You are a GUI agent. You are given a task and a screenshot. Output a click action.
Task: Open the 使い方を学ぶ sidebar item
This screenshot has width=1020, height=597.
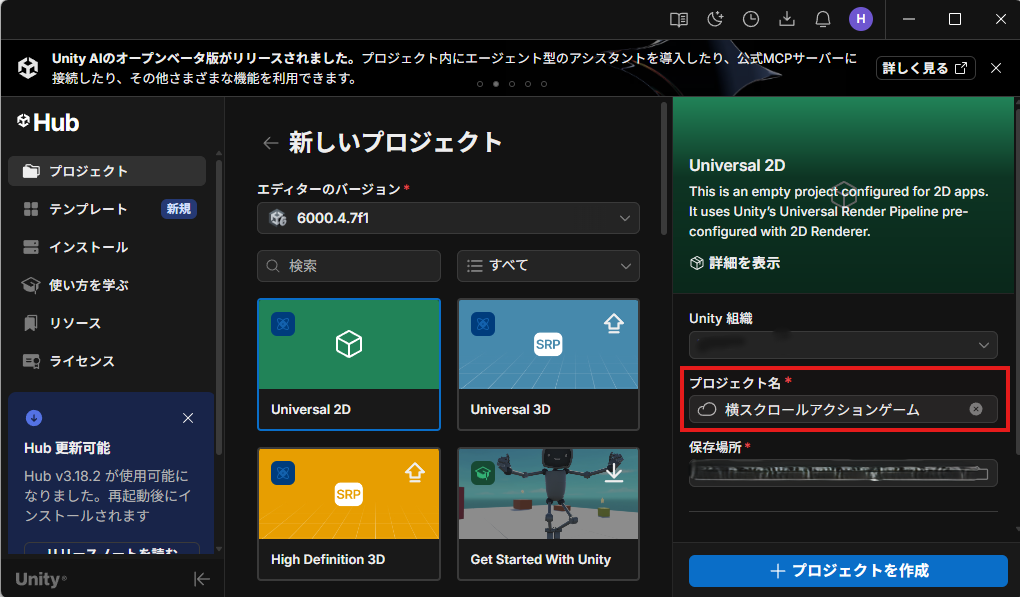pos(107,285)
